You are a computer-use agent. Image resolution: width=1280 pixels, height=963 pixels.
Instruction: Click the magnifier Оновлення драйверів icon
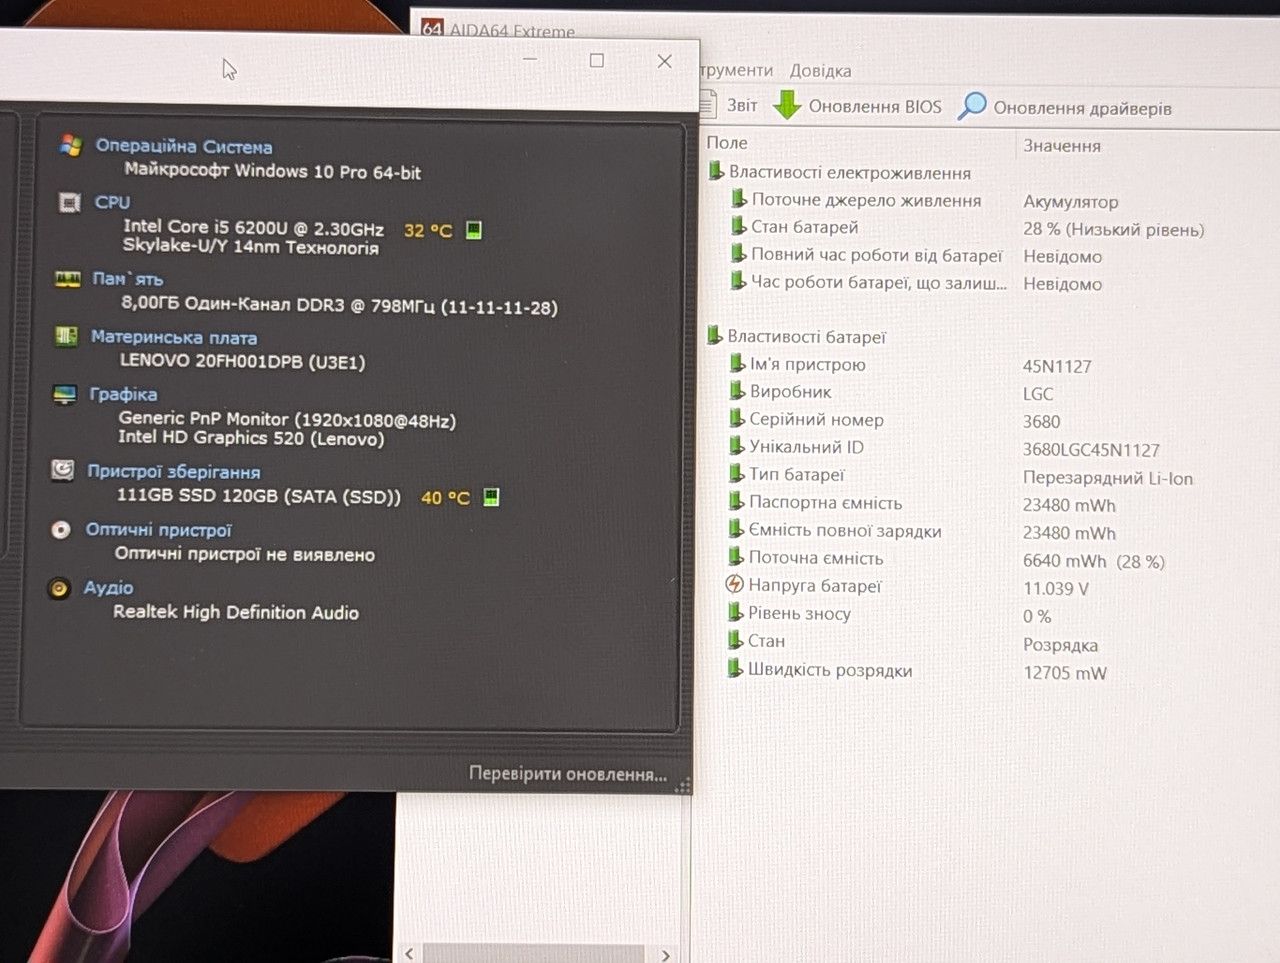pos(972,105)
